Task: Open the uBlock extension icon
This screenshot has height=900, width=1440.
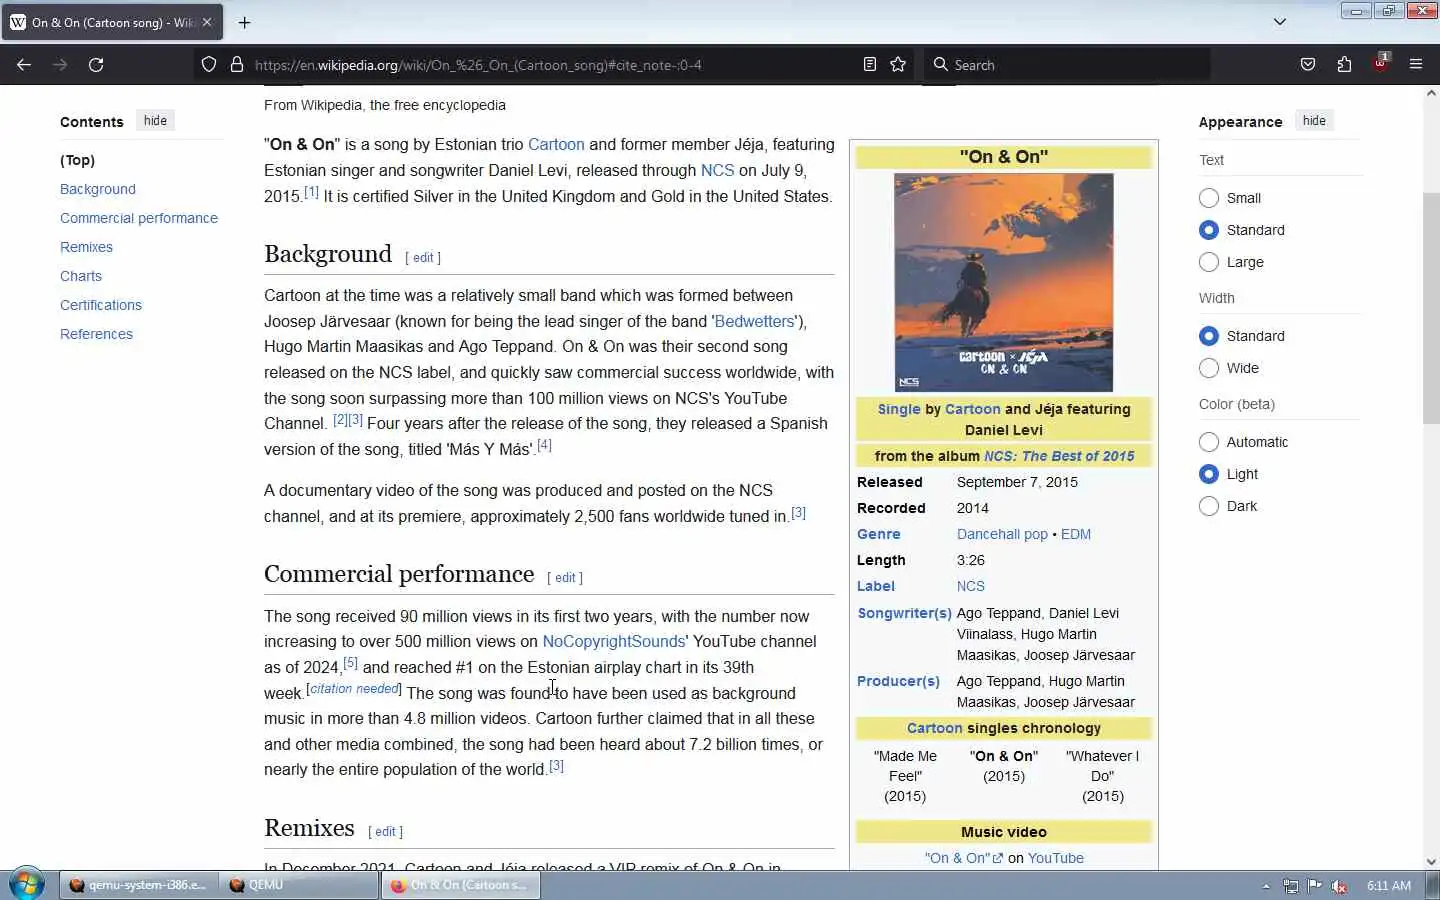Action: click(x=1381, y=62)
